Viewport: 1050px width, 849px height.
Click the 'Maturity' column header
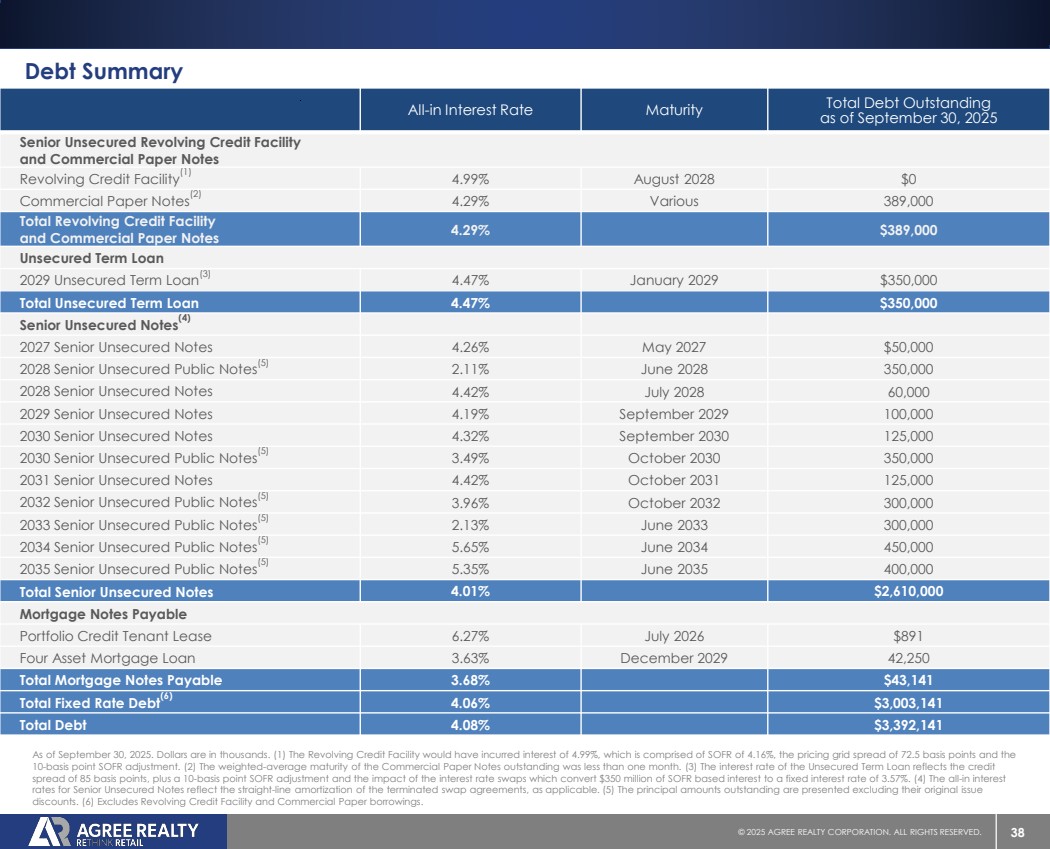[x=674, y=110]
